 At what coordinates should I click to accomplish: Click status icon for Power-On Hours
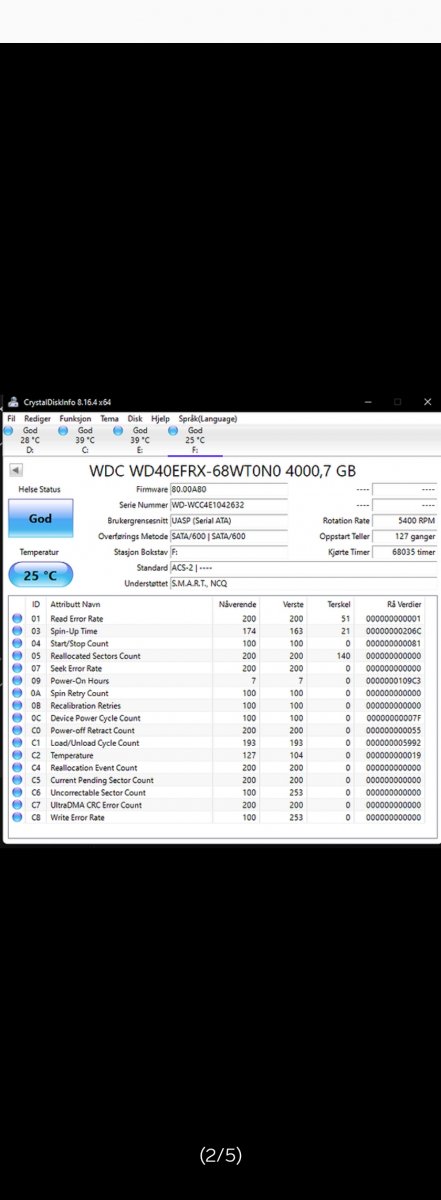17,681
